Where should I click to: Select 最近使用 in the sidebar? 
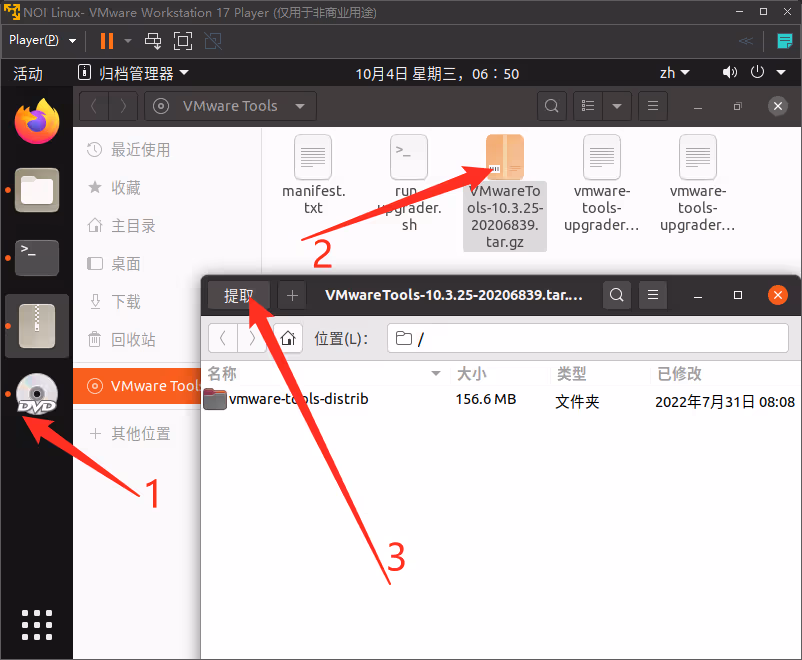(x=140, y=150)
